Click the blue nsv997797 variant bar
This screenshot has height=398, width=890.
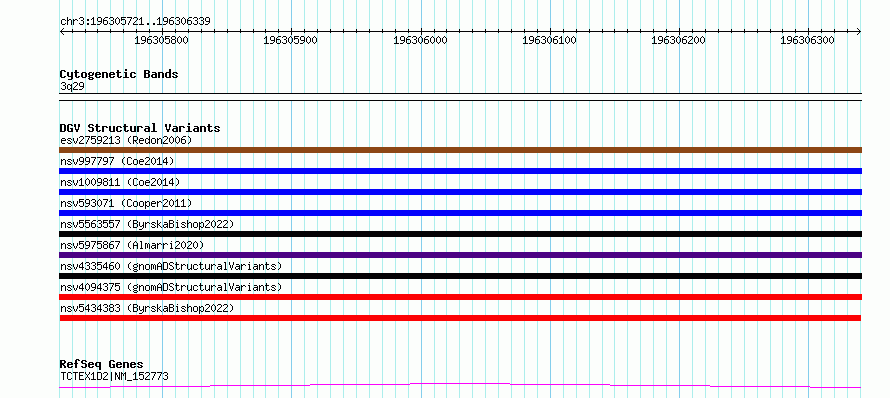click(x=460, y=171)
